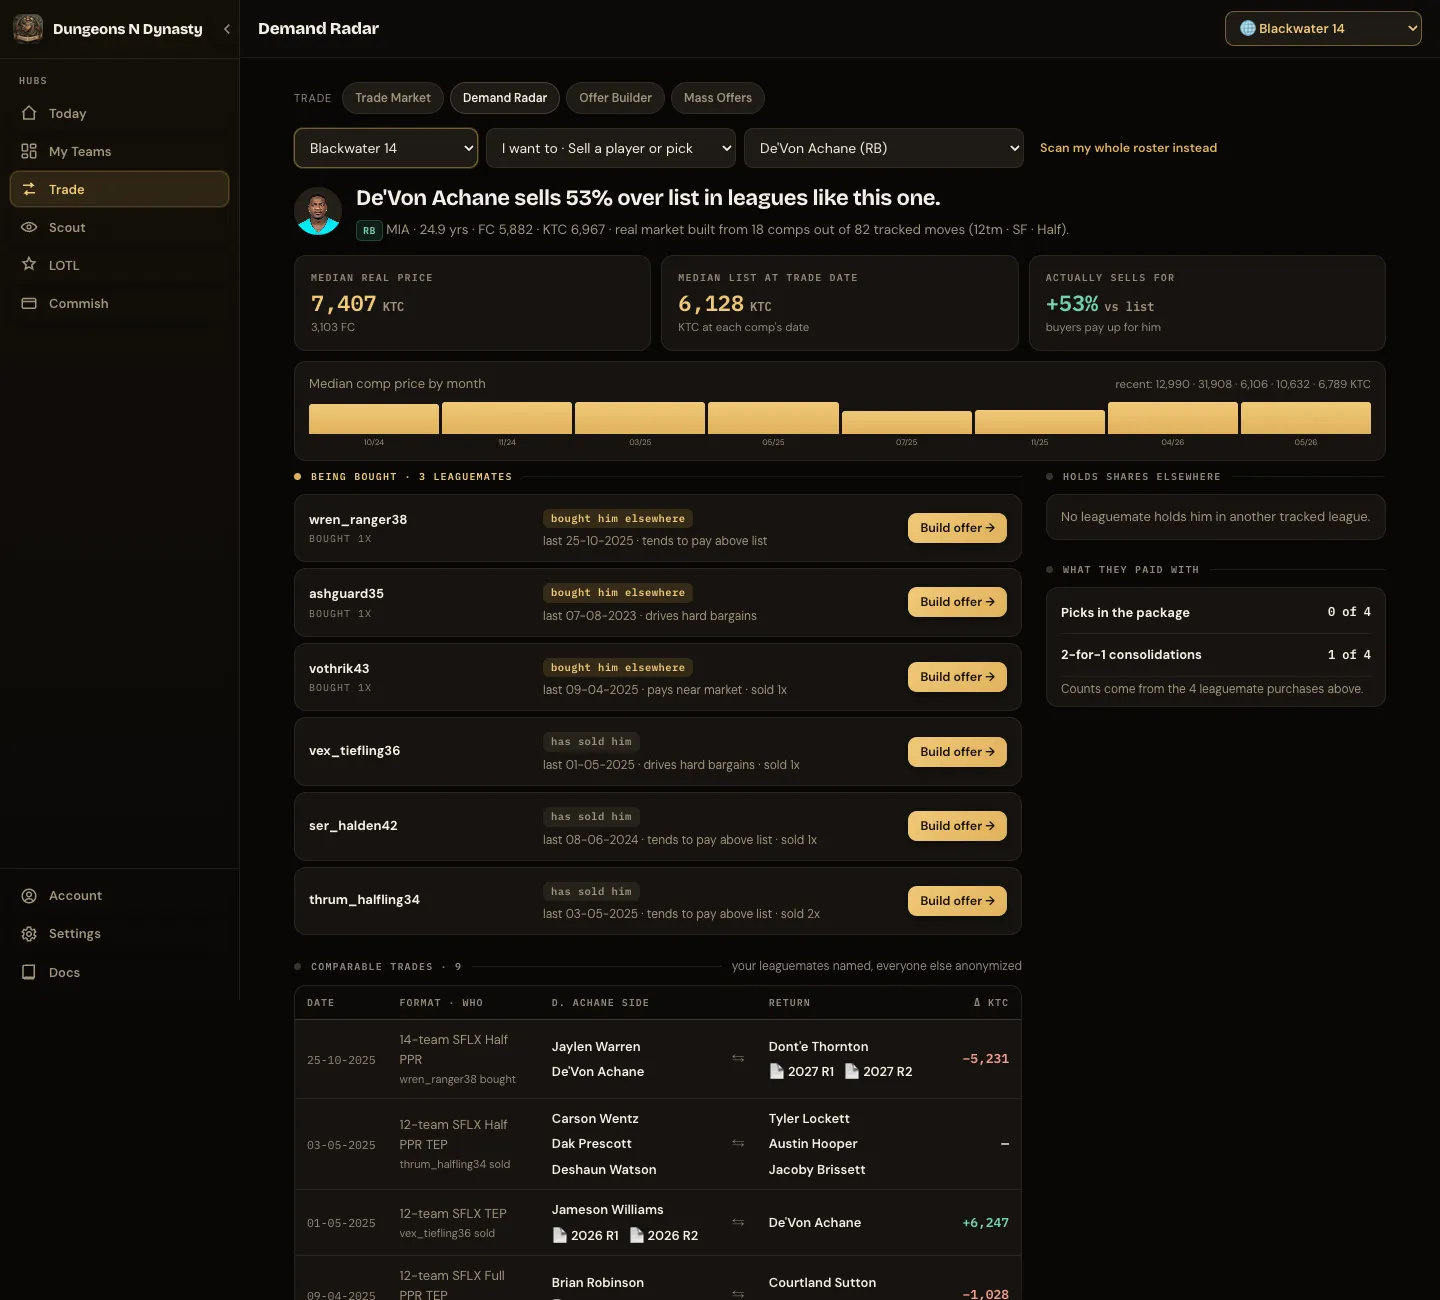Open Account page
This screenshot has height=1300, width=1440.
click(x=119, y=896)
